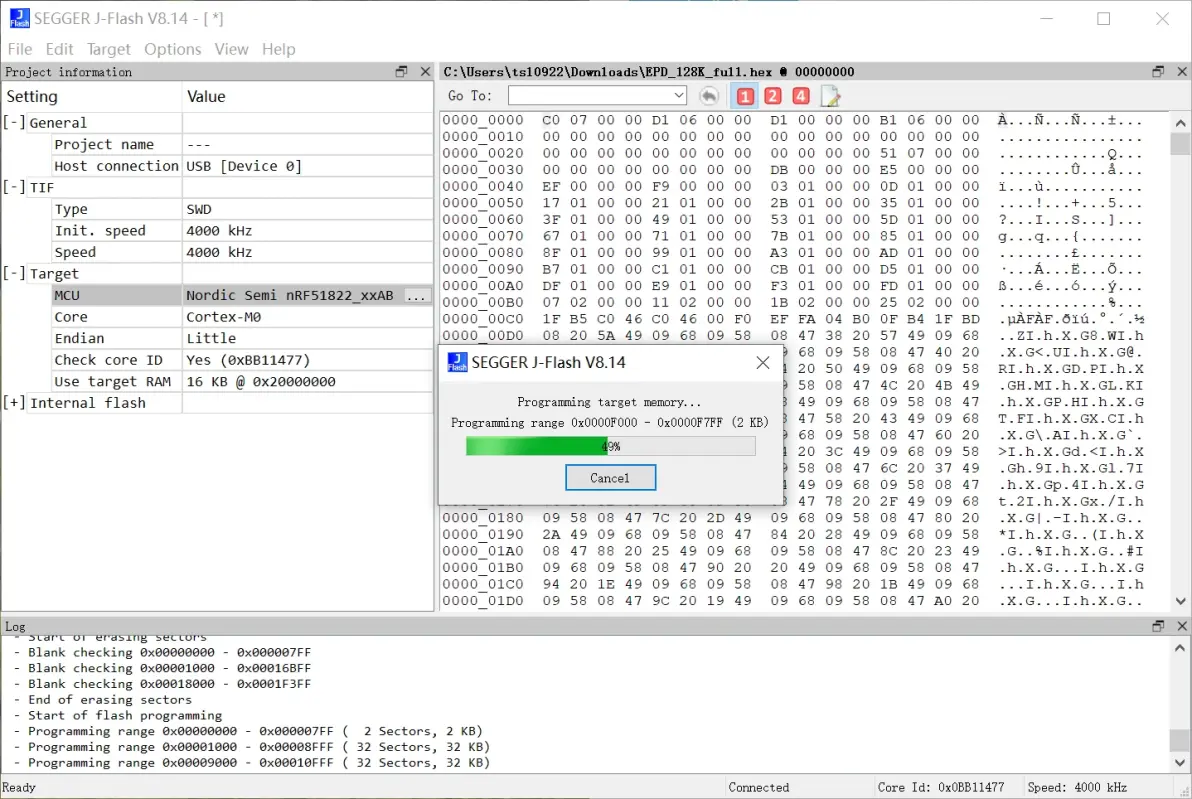Close the hex data file panel

pyautogui.click(x=1181, y=71)
